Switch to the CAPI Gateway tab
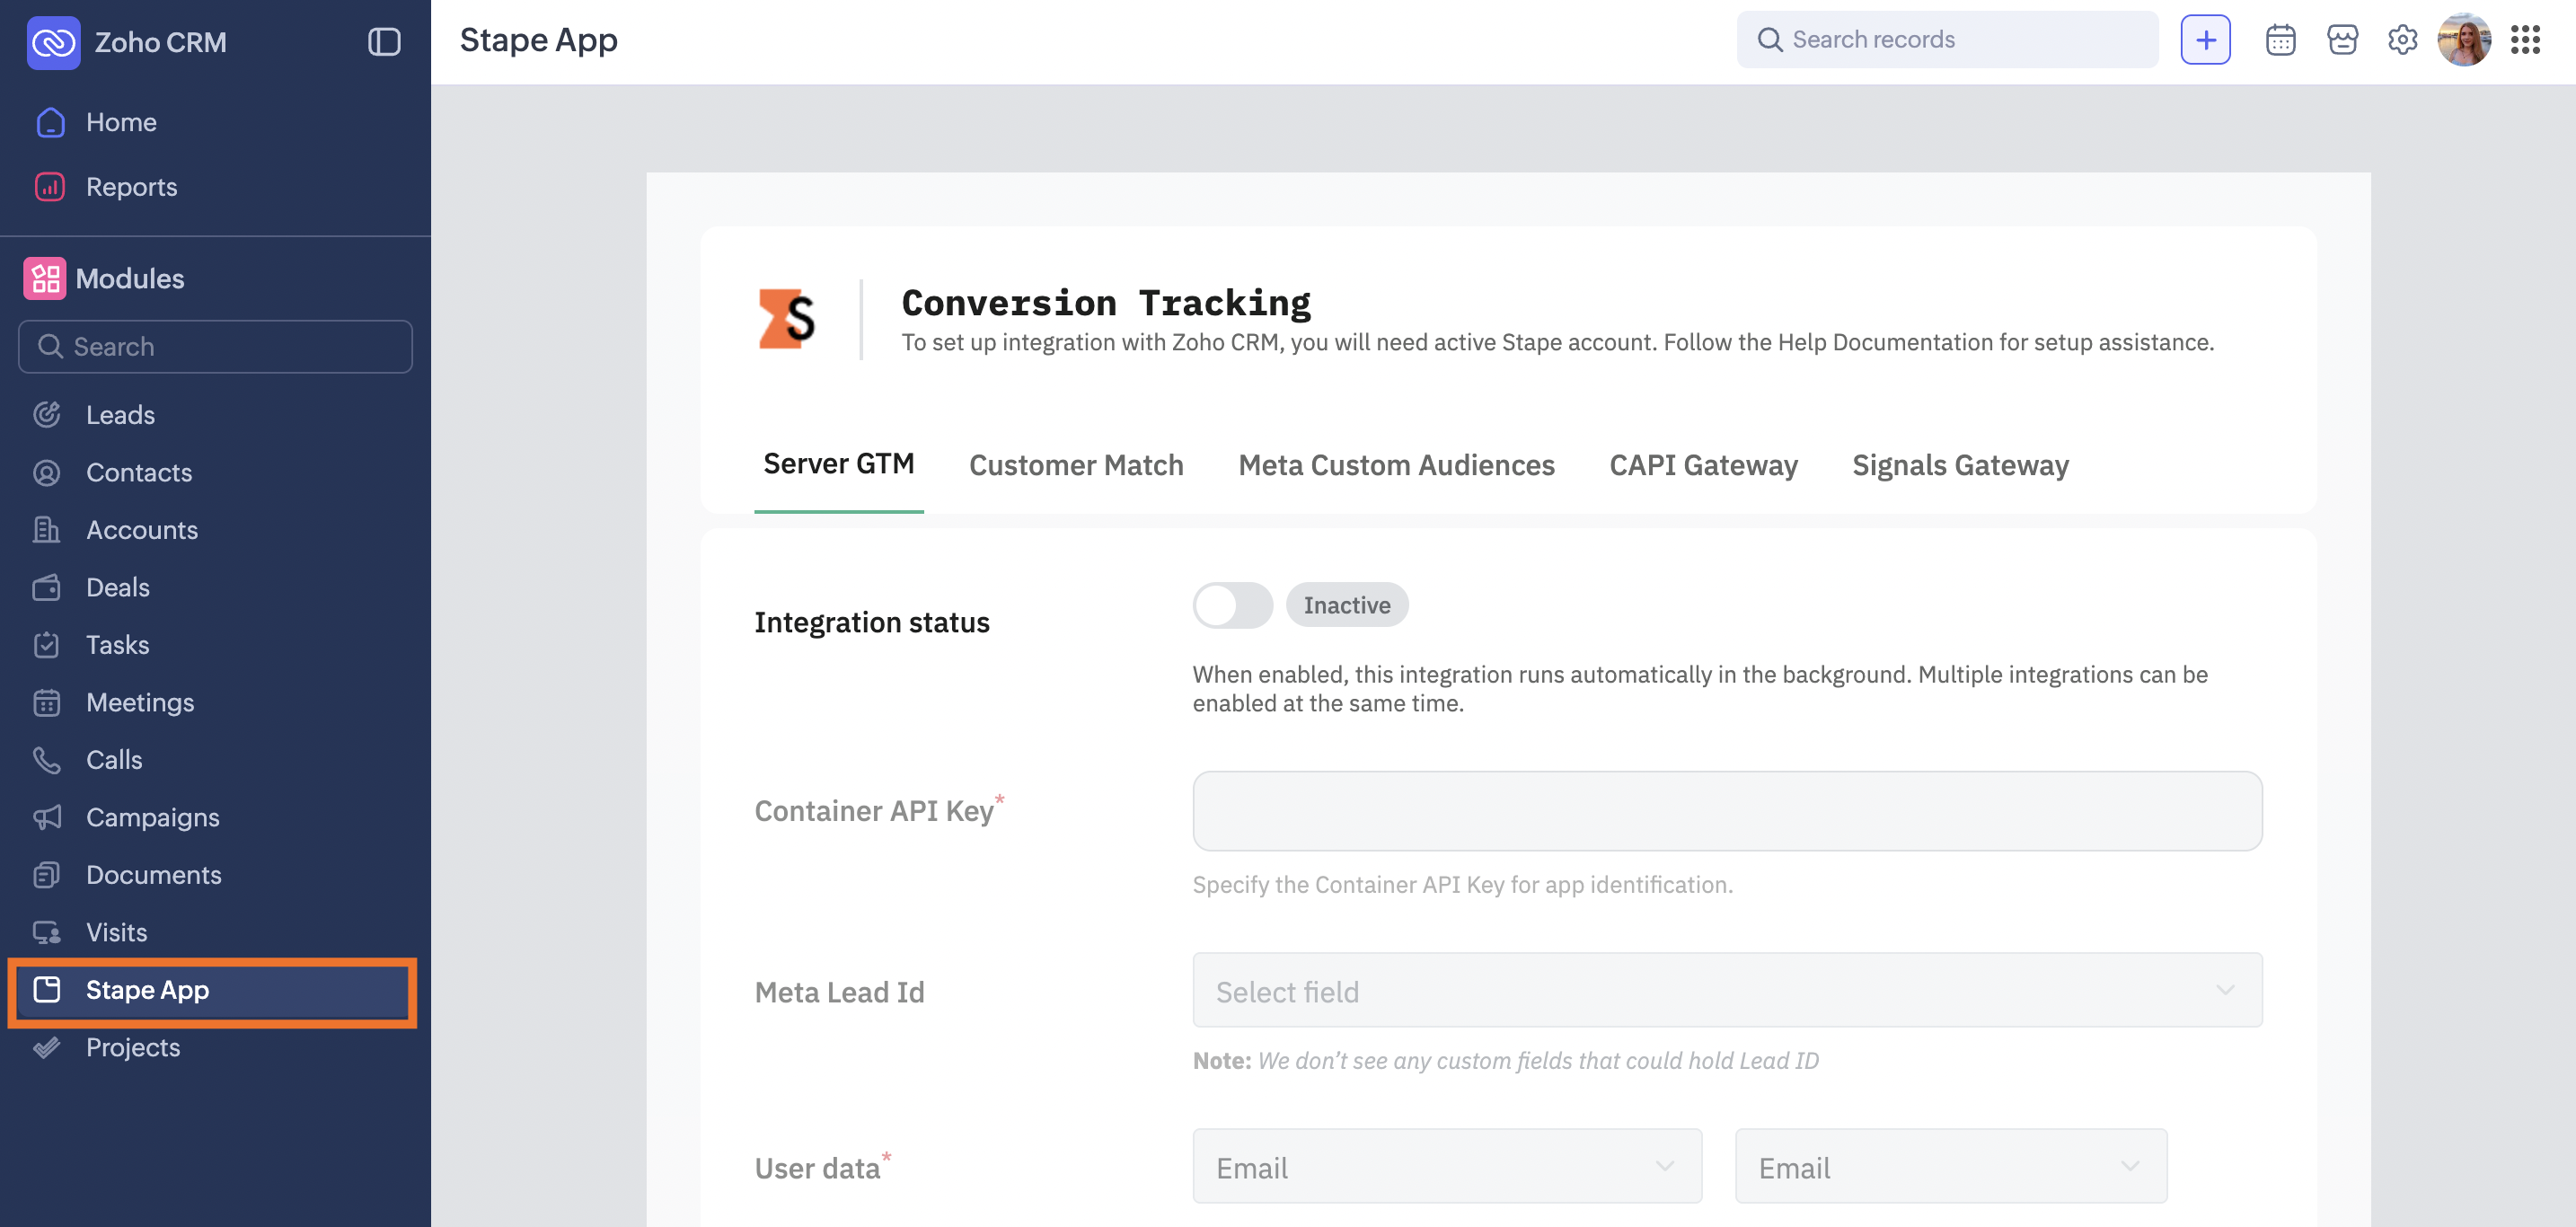 [1703, 465]
